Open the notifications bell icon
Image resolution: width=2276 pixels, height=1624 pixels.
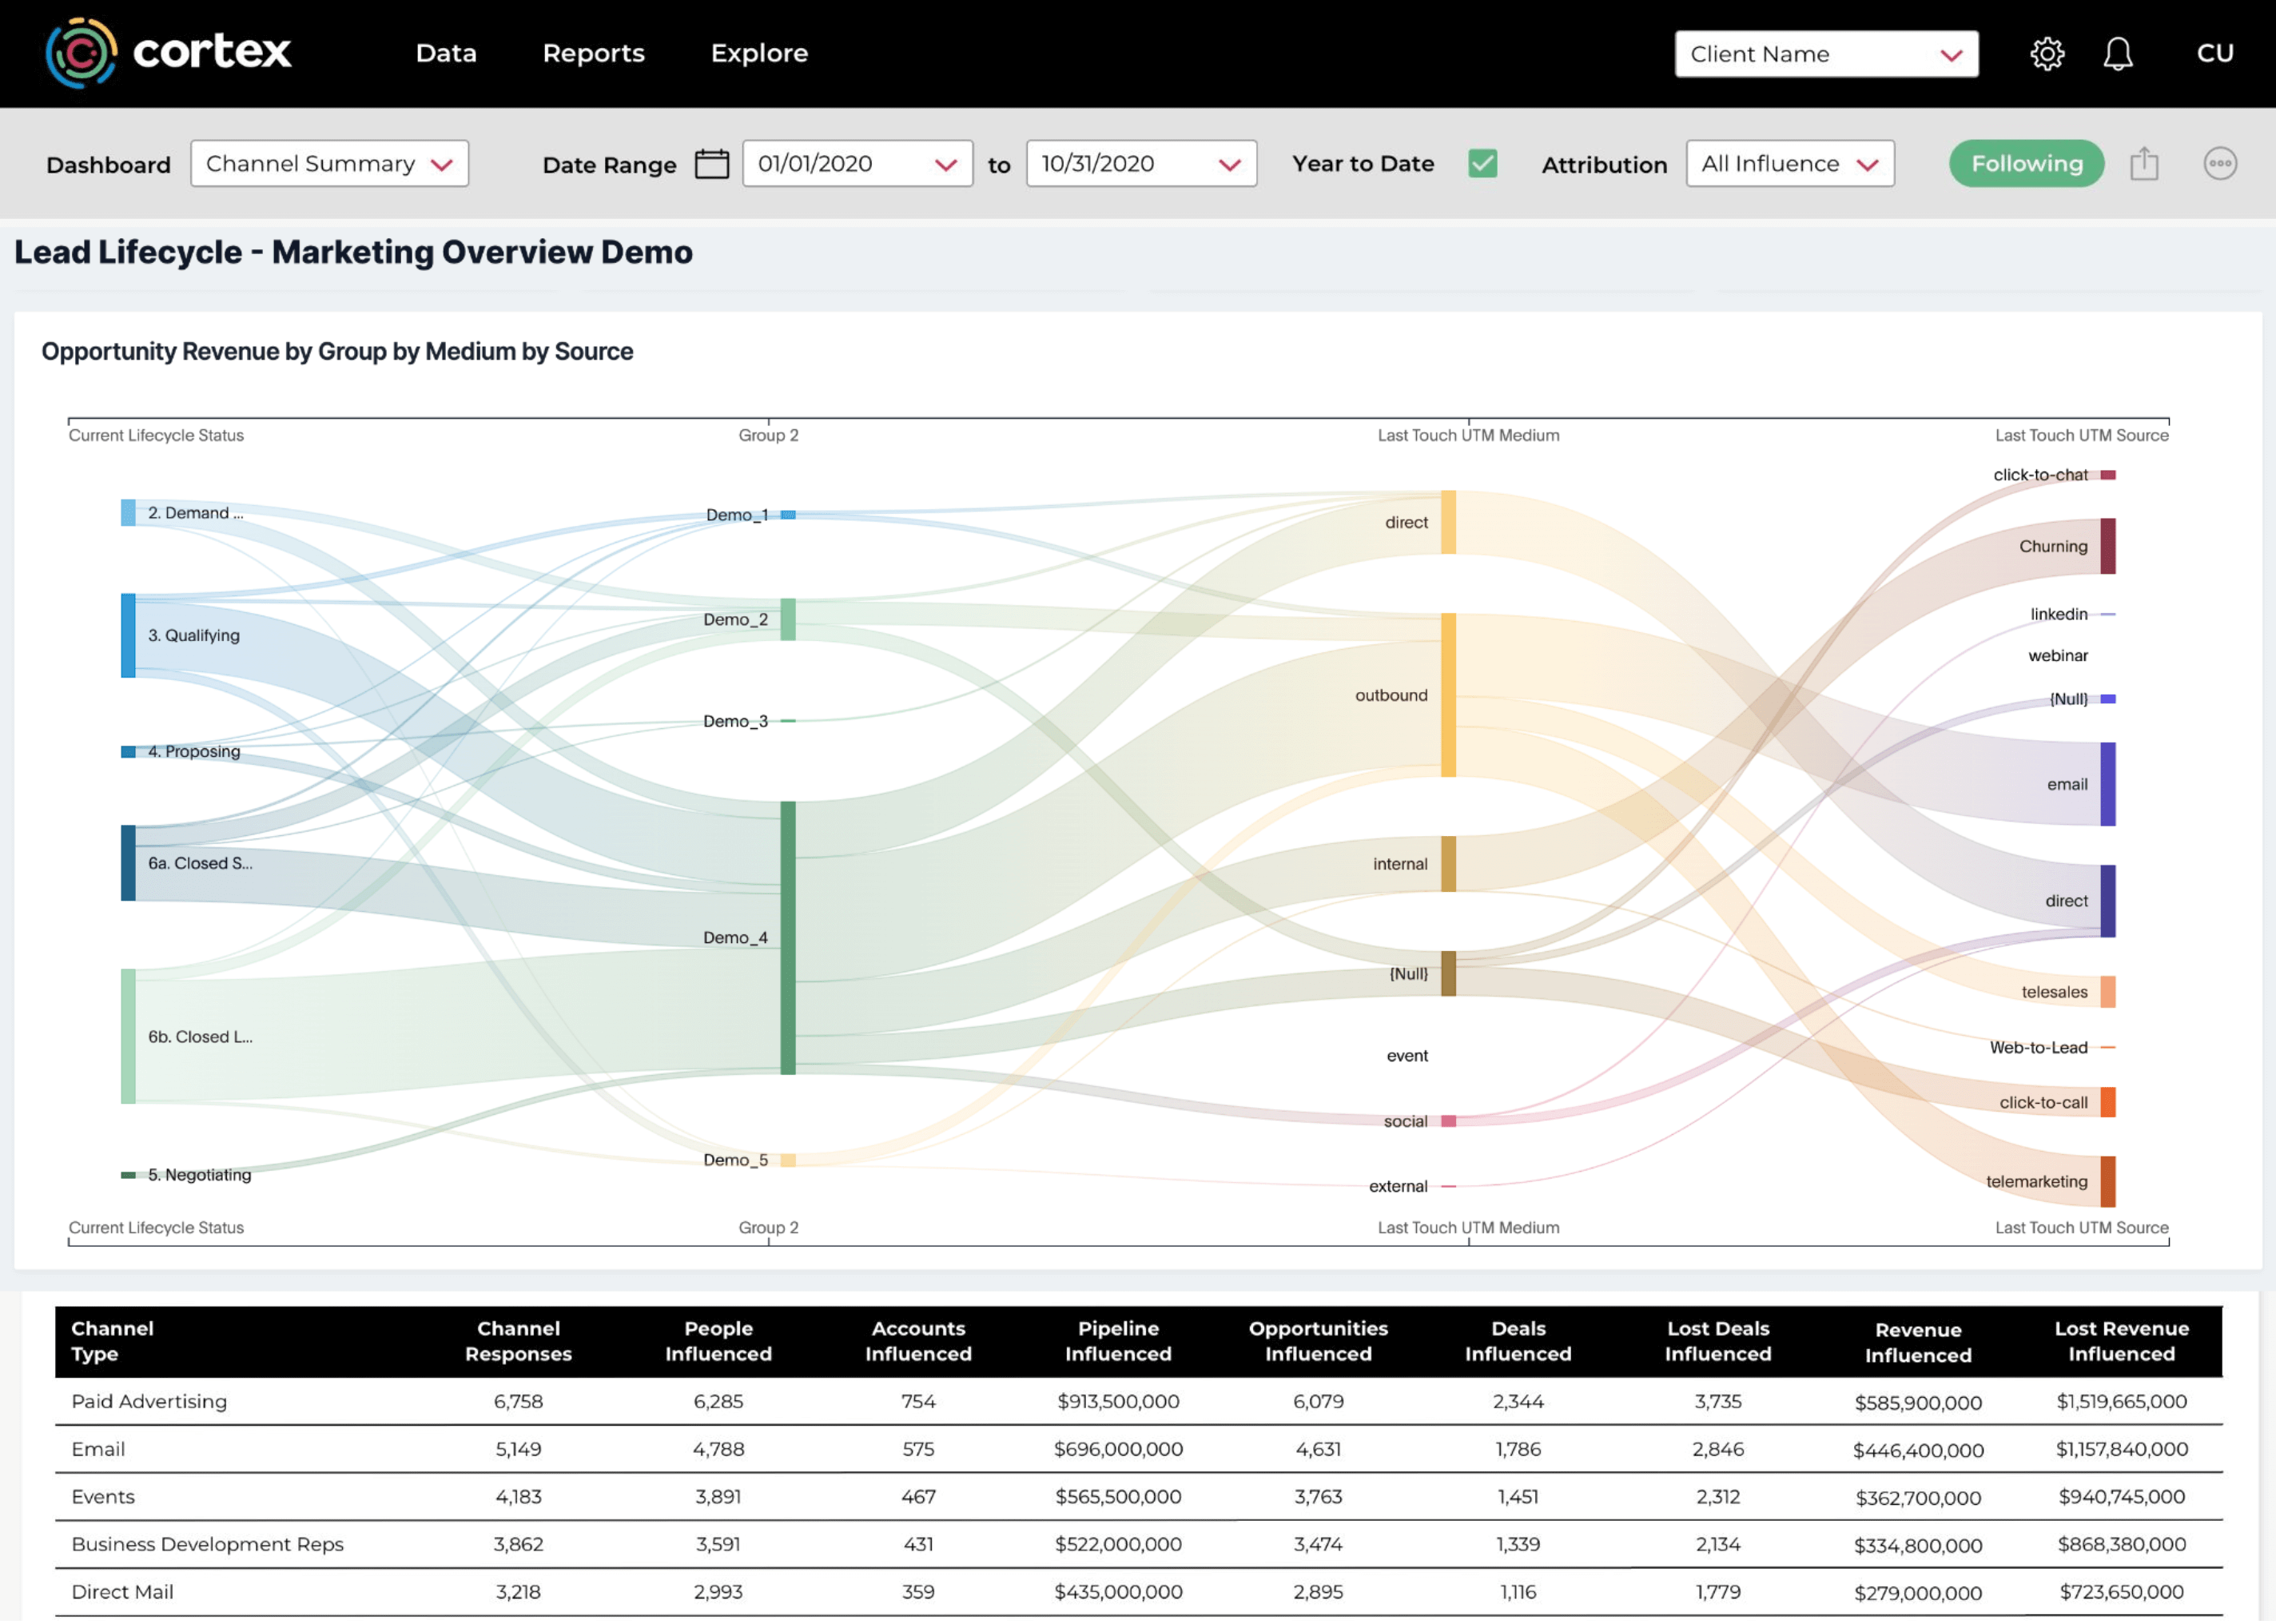tap(2117, 54)
